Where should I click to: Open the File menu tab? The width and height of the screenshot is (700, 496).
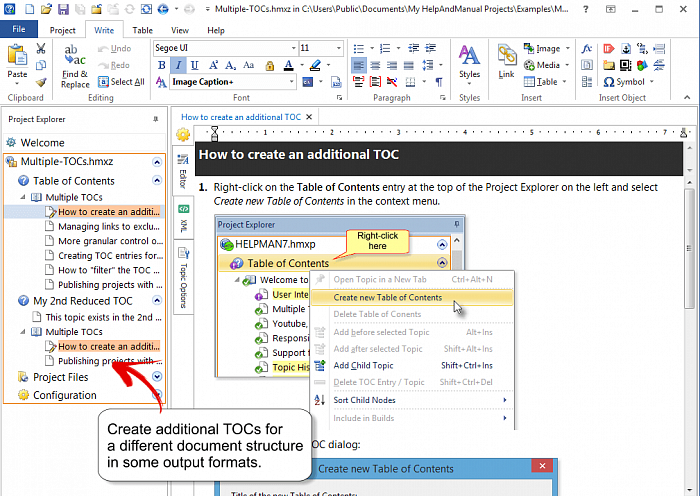[x=19, y=30]
